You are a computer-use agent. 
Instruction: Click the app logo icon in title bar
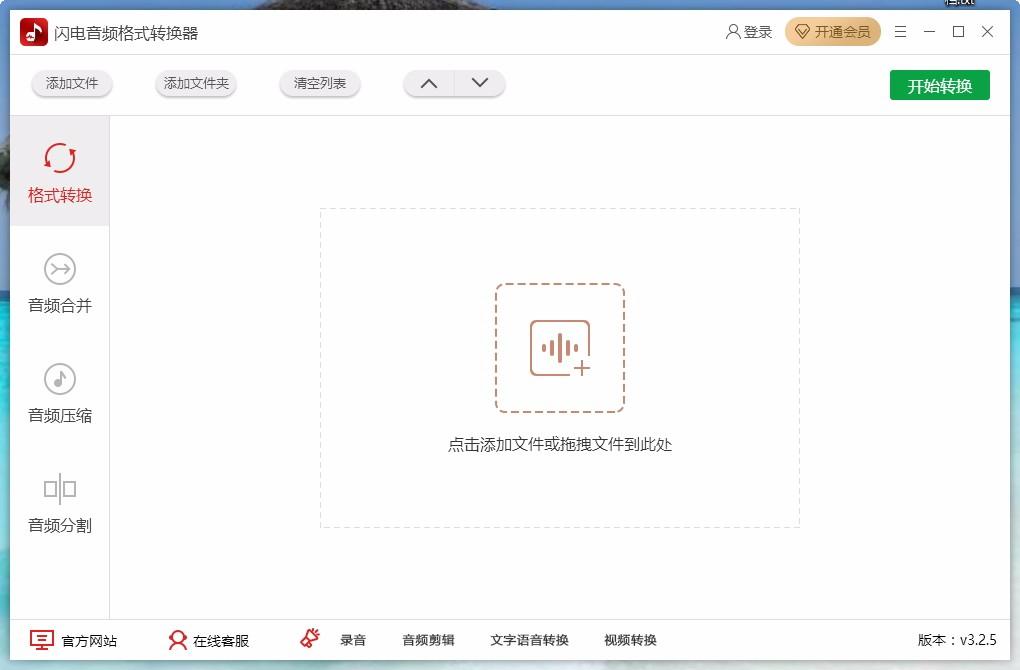tap(34, 32)
